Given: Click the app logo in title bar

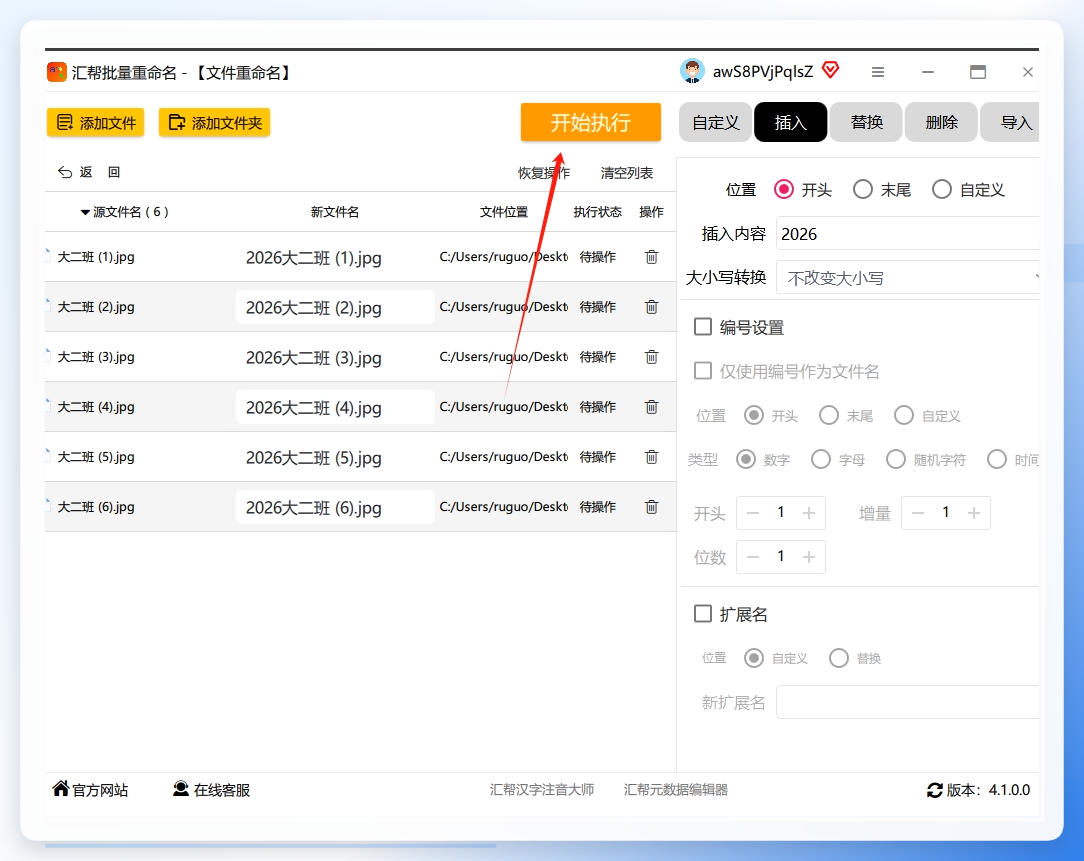Looking at the screenshot, I should (57, 72).
